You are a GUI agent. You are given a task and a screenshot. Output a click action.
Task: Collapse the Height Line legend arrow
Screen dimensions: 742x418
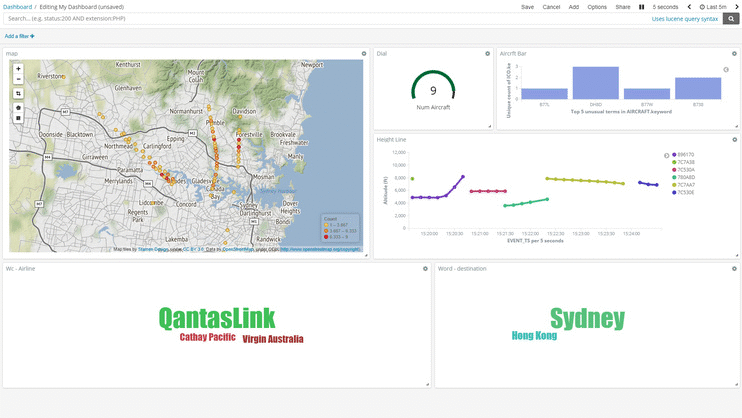coord(666,155)
